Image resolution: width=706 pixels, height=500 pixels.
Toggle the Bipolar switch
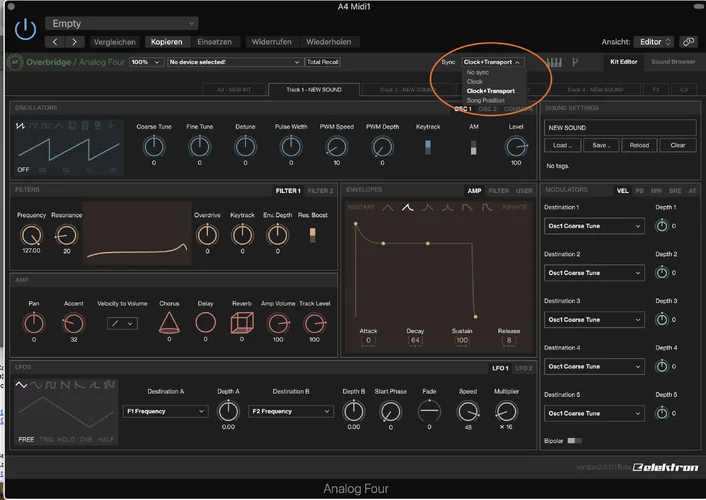pyautogui.click(x=573, y=440)
